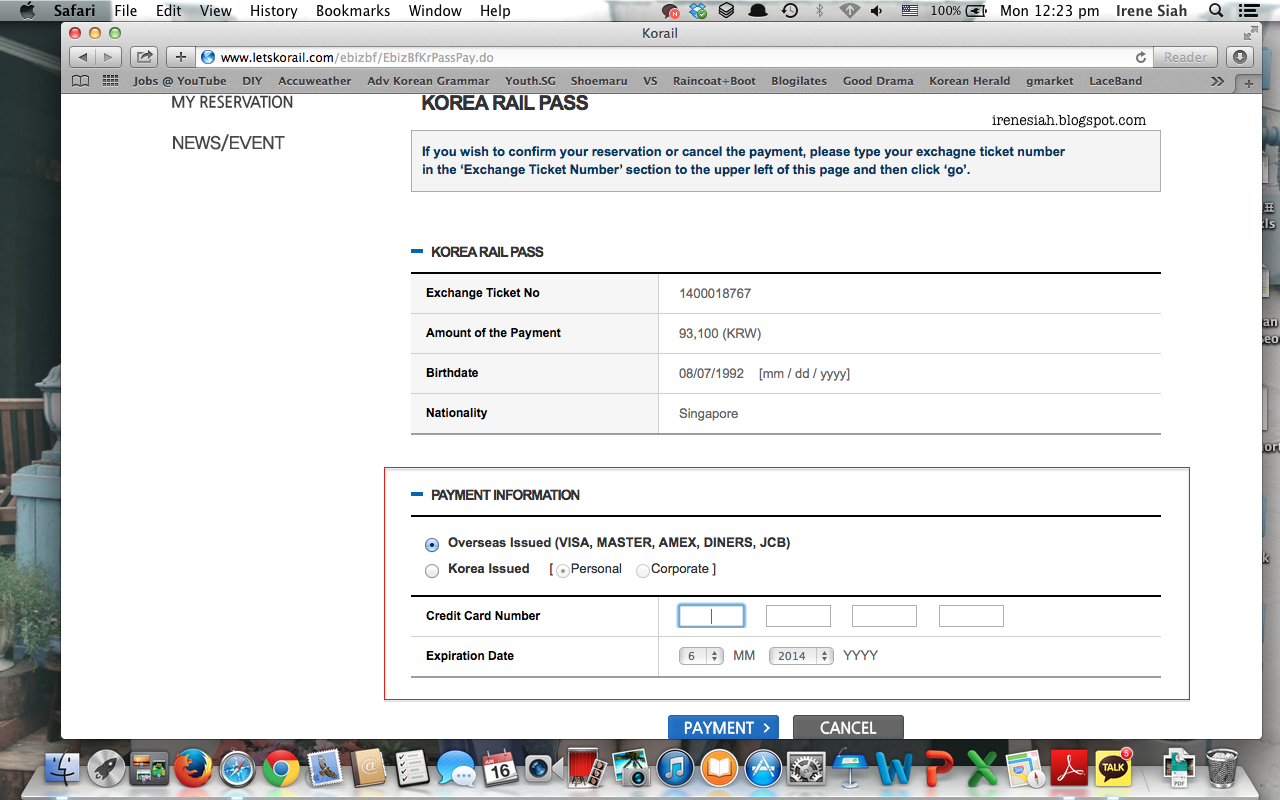Click the fourth credit card number field
Viewport: 1280px width, 800px height.
[x=971, y=616]
